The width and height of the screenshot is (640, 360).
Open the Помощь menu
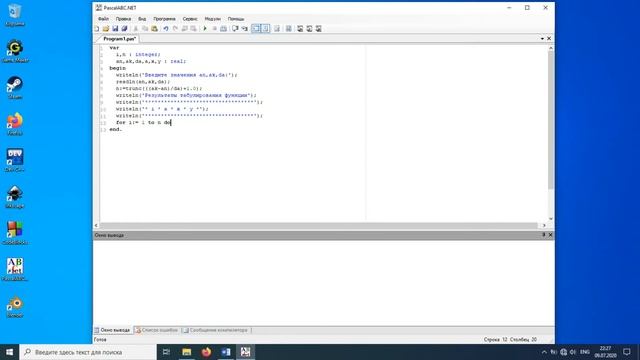(x=236, y=19)
